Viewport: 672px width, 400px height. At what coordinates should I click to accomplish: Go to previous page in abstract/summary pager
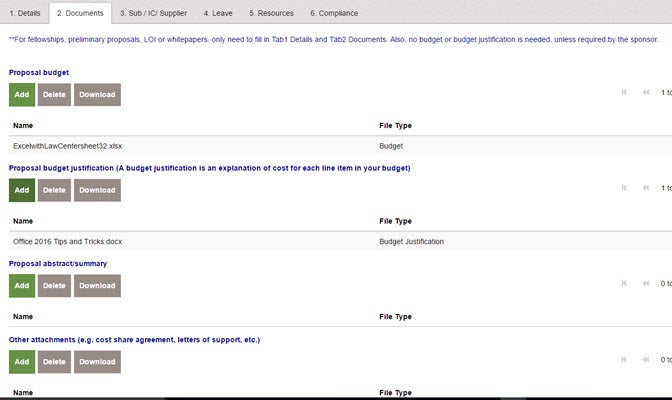click(645, 283)
